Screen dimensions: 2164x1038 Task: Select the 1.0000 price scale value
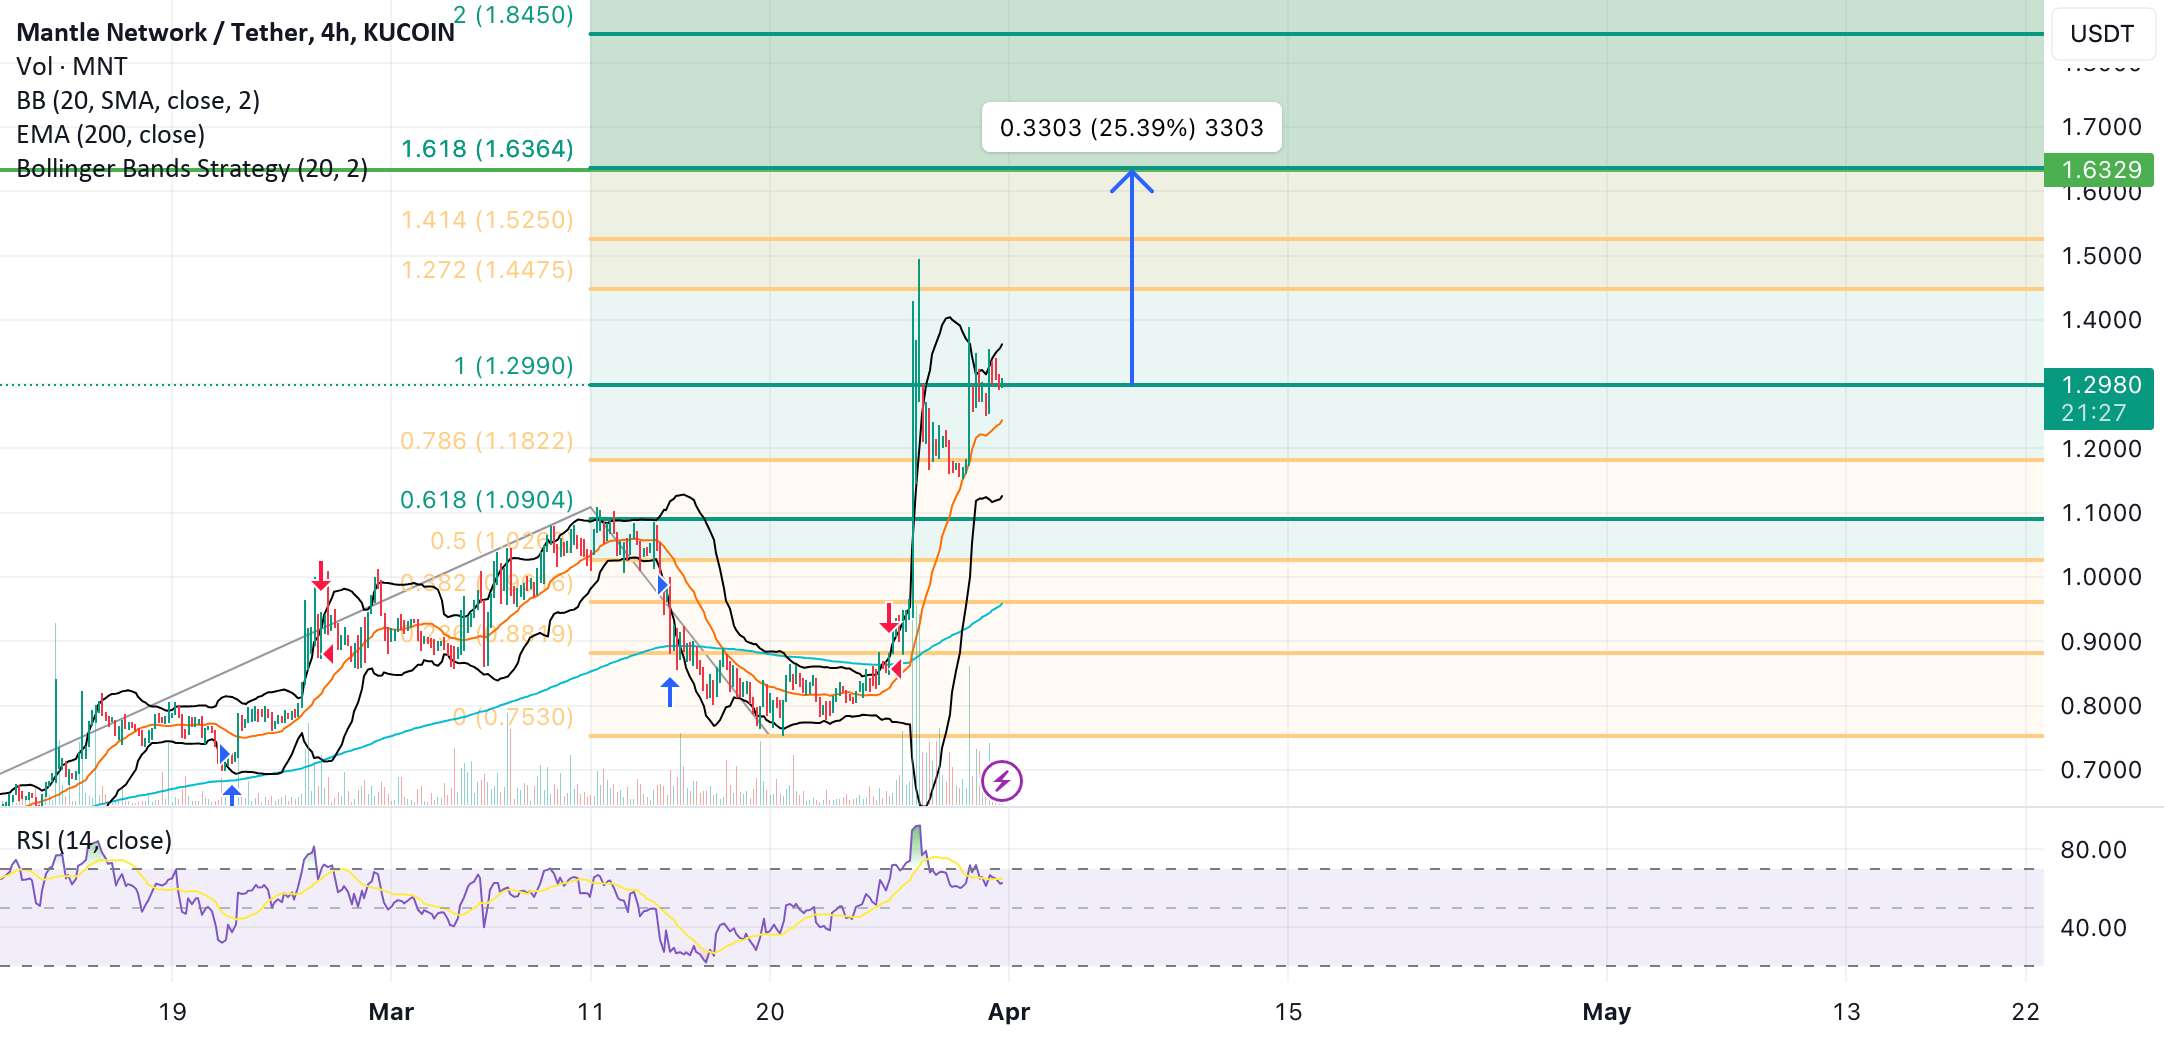click(2102, 577)
